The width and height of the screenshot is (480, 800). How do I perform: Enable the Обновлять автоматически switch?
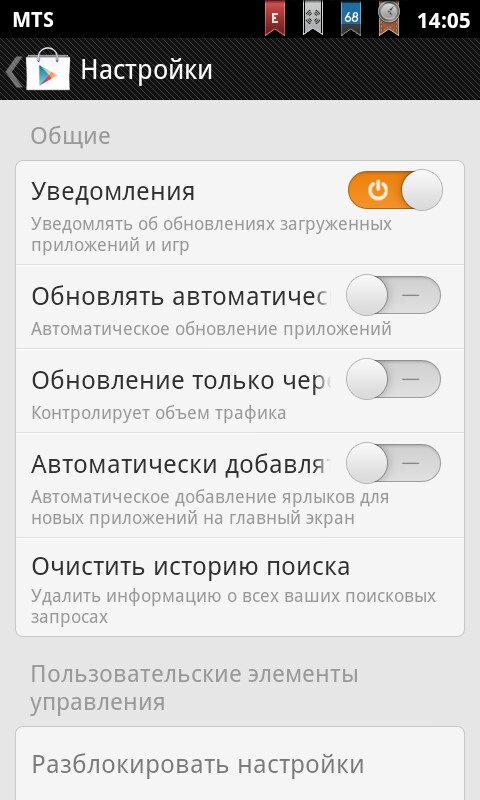click(393, 295)
